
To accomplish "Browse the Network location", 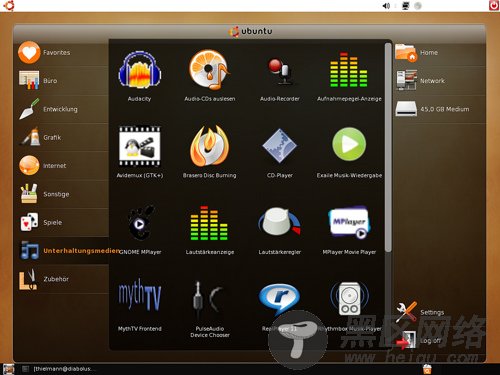I will tap(439, 81).
